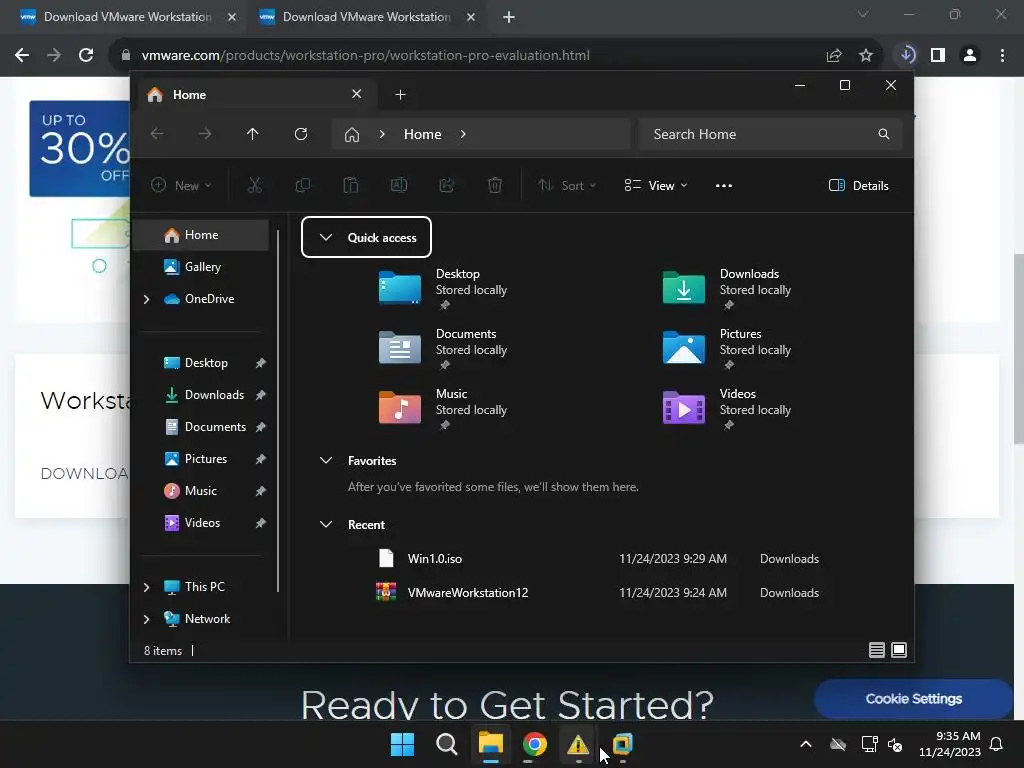Open the Sort dropdown menu
The image size is (1024, 768).
click(x=567, y=185)
